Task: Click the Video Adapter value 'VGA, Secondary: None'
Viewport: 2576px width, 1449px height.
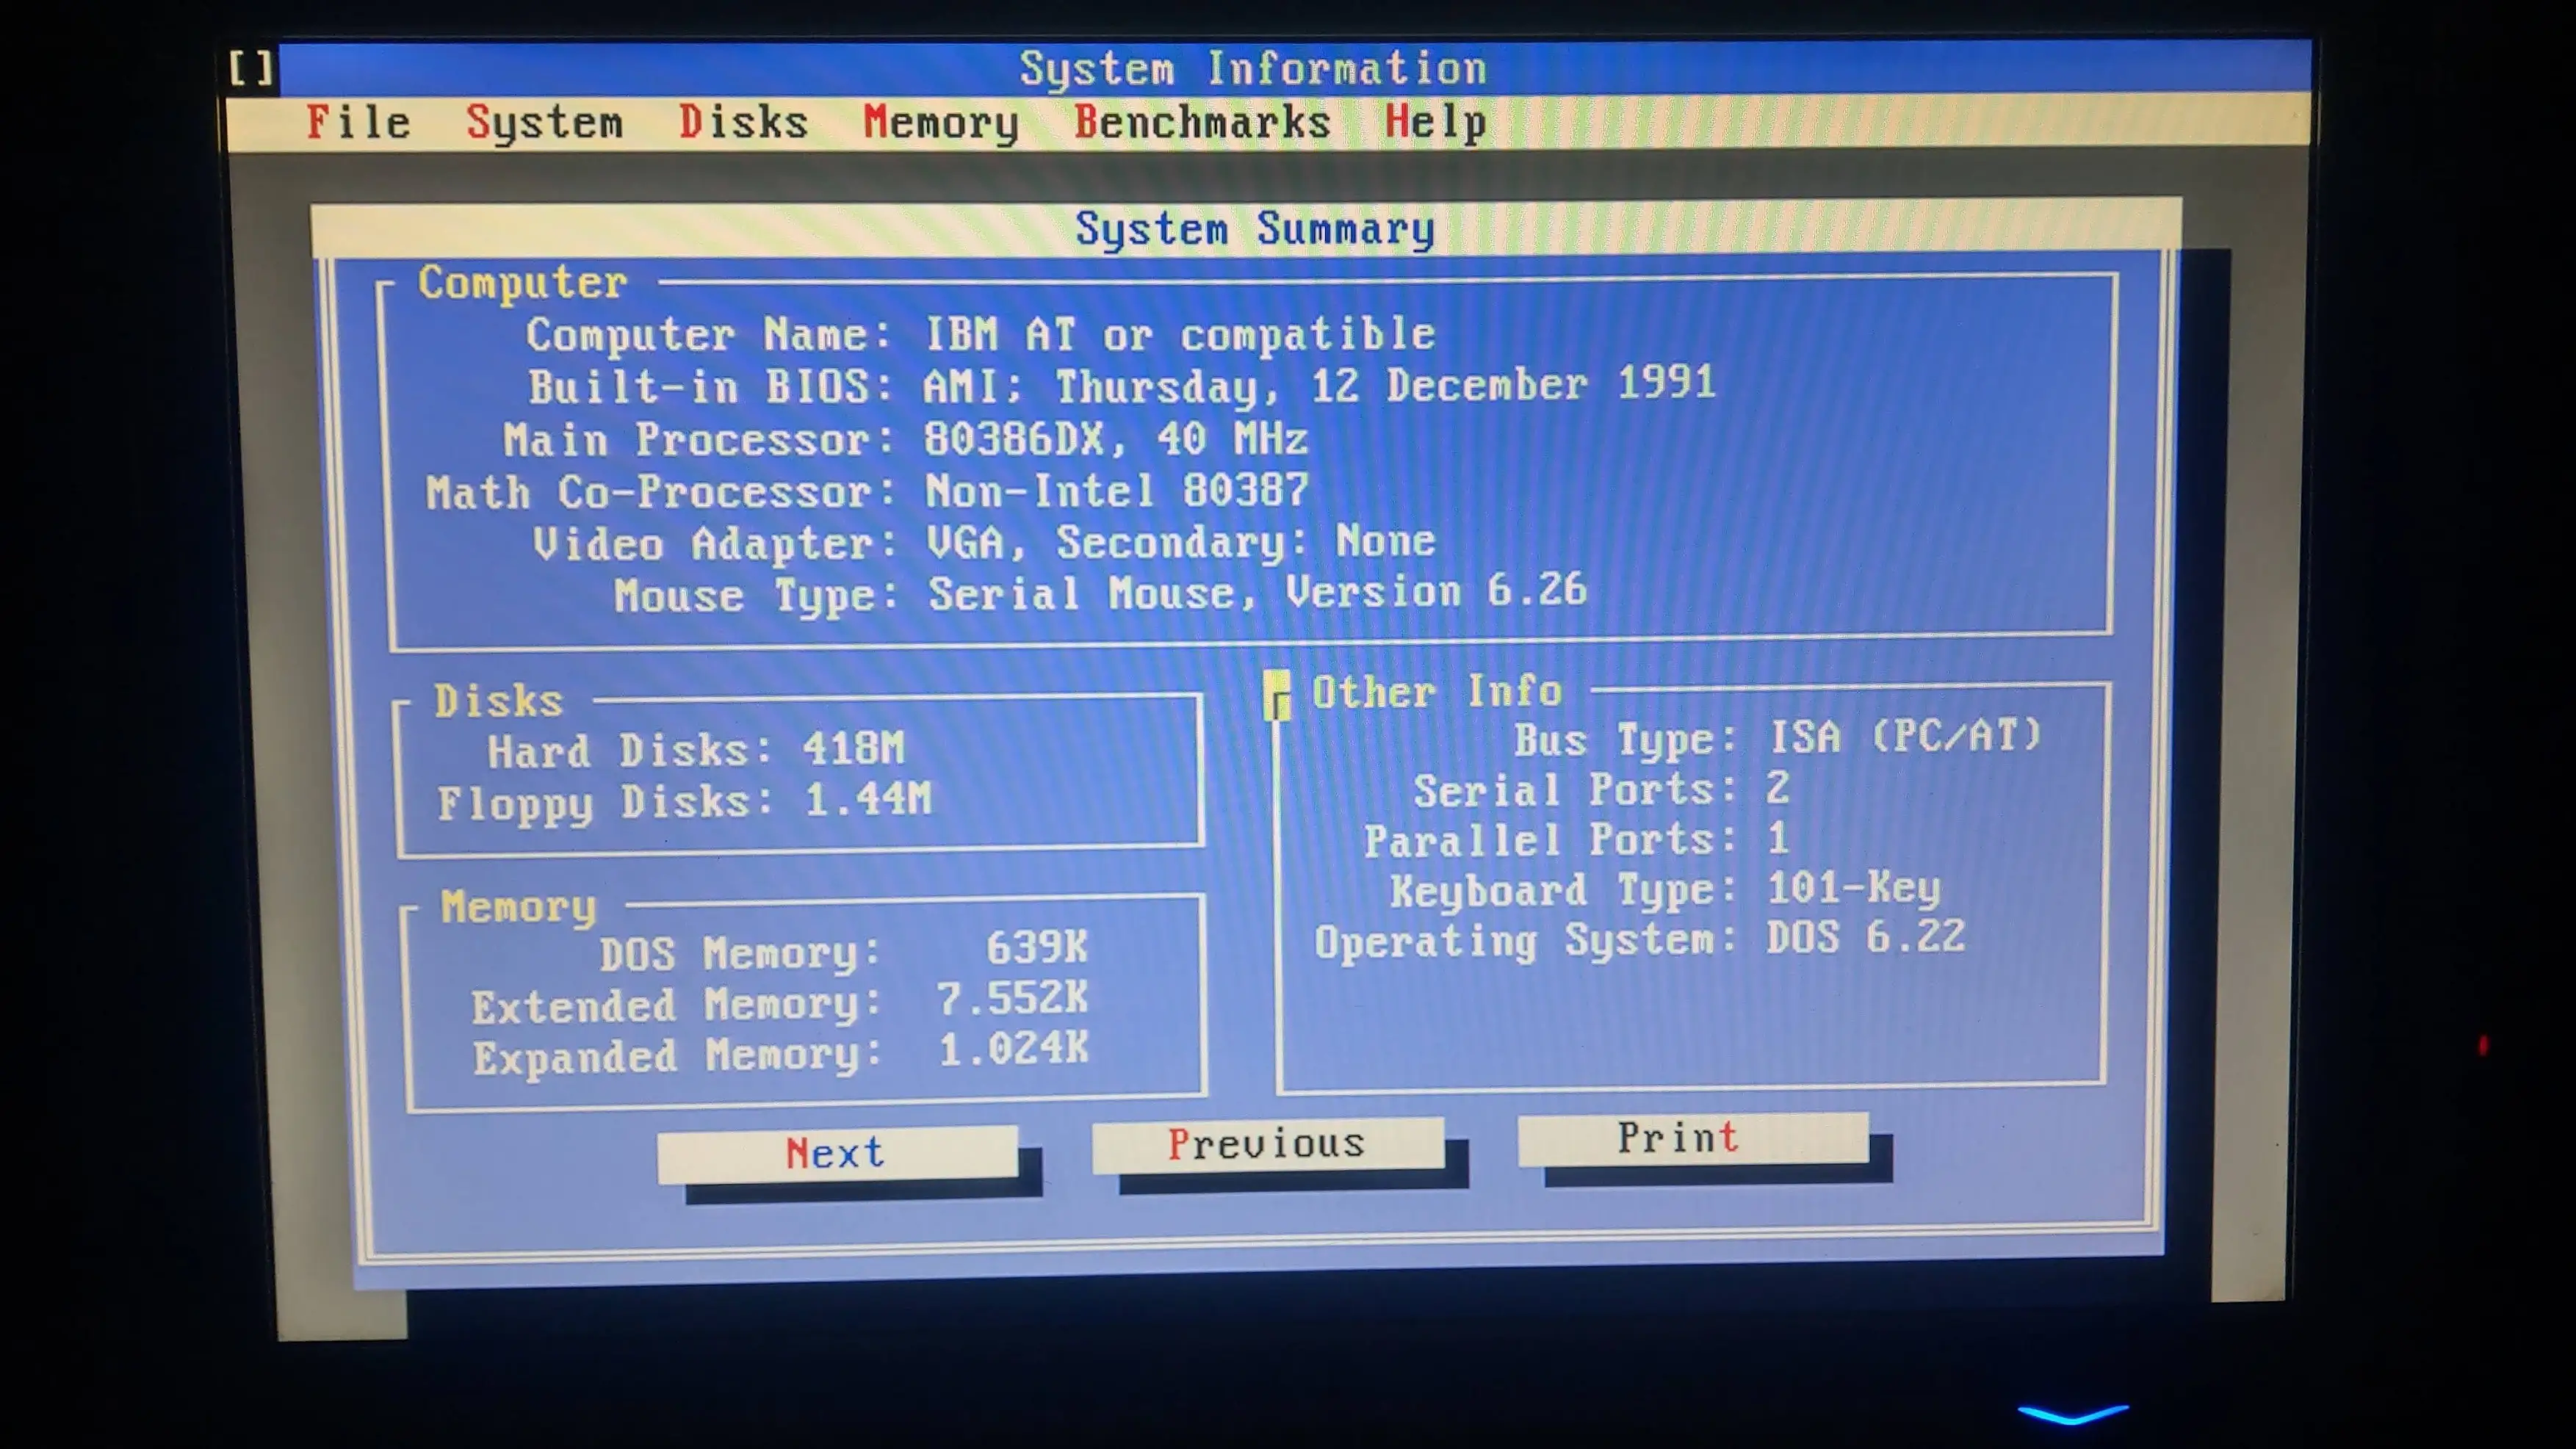Action: coord(1180,542)
